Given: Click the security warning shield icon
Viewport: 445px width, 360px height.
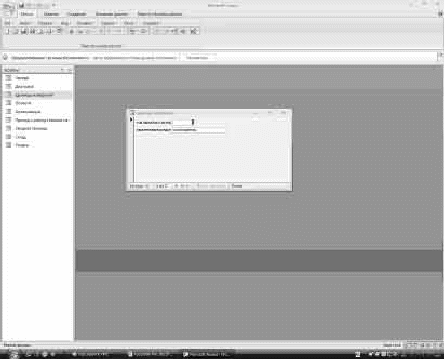Looking at the screenshot, I should [6, 57].
